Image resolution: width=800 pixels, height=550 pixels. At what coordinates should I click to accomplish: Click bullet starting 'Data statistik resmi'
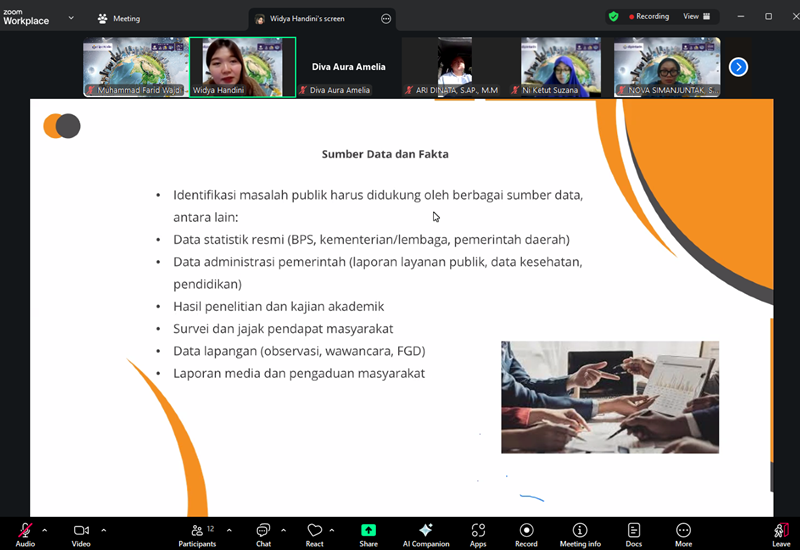371,240
